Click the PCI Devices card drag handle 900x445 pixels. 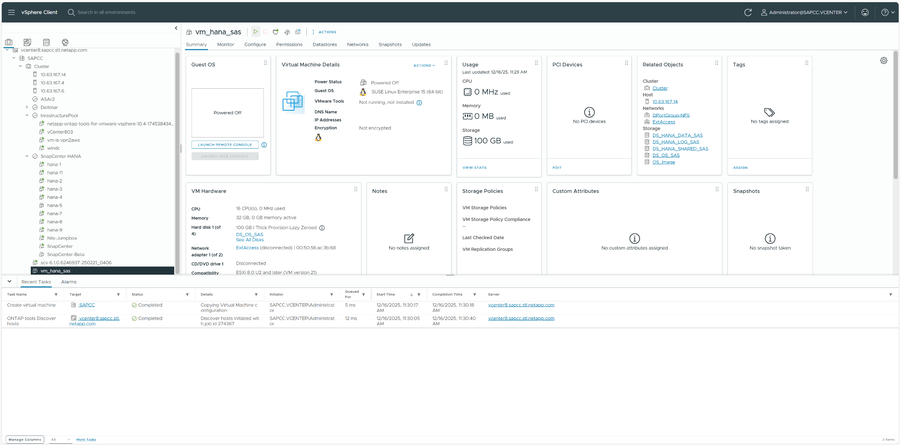click(x=626, y=63)
